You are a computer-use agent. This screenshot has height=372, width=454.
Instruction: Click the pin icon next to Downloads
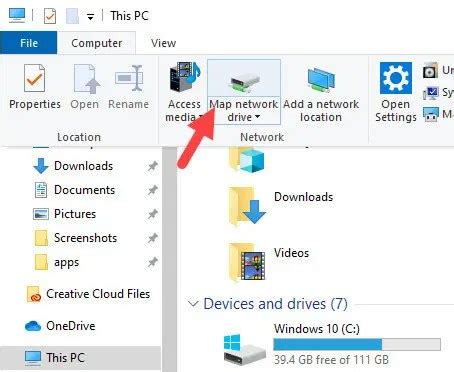(153, 166)
